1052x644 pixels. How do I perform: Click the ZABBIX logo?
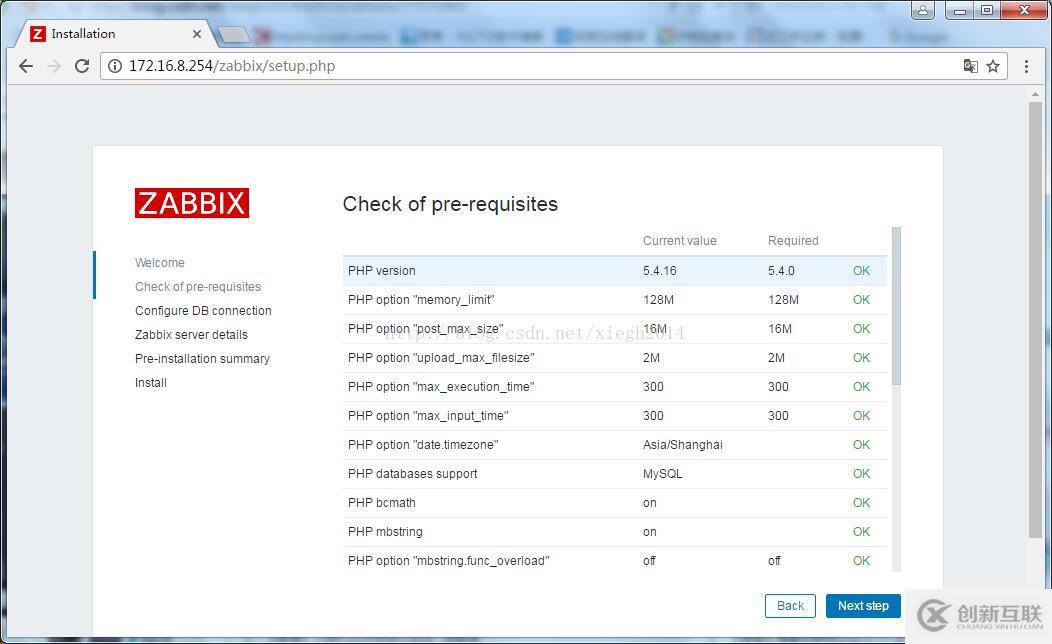191,202
